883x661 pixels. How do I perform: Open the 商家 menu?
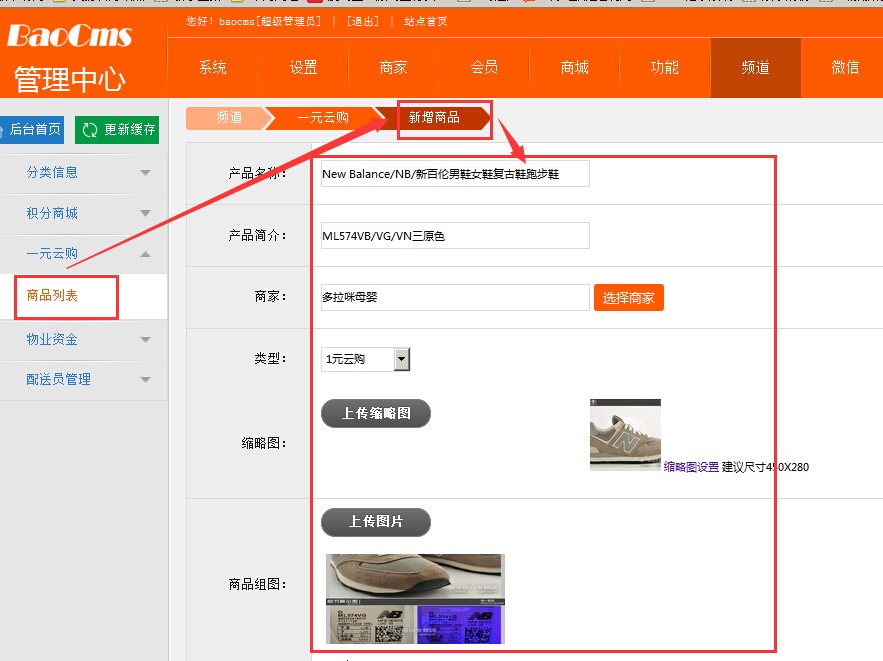pyautogui.click(x=393, y=68)
